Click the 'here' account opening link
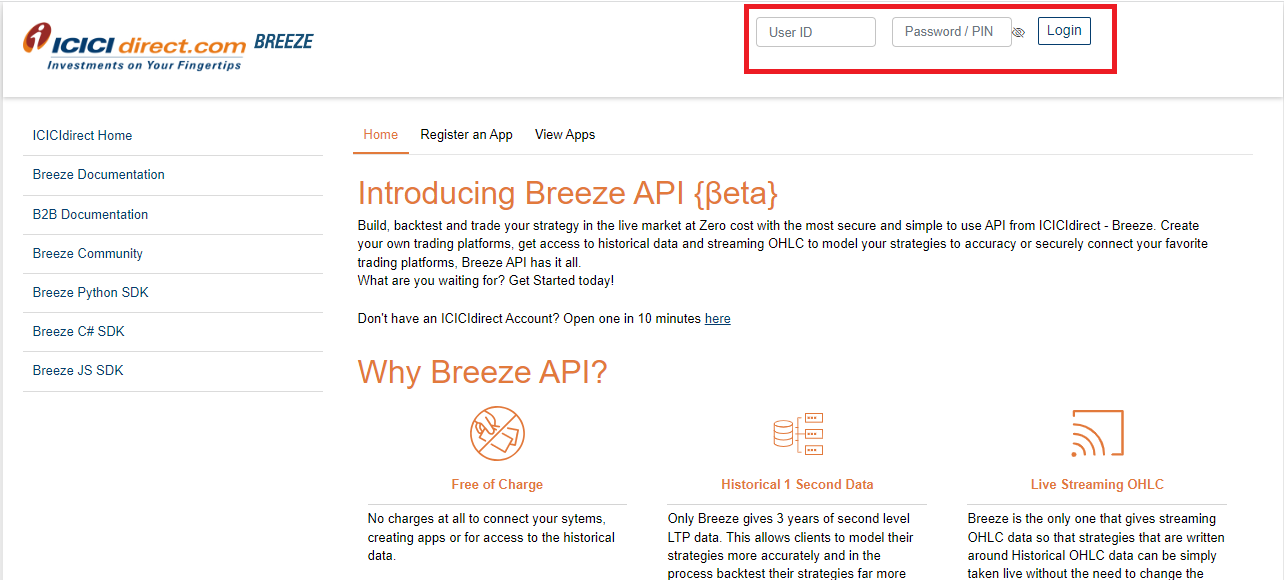1284x580 pixels. tap(717, 319)
